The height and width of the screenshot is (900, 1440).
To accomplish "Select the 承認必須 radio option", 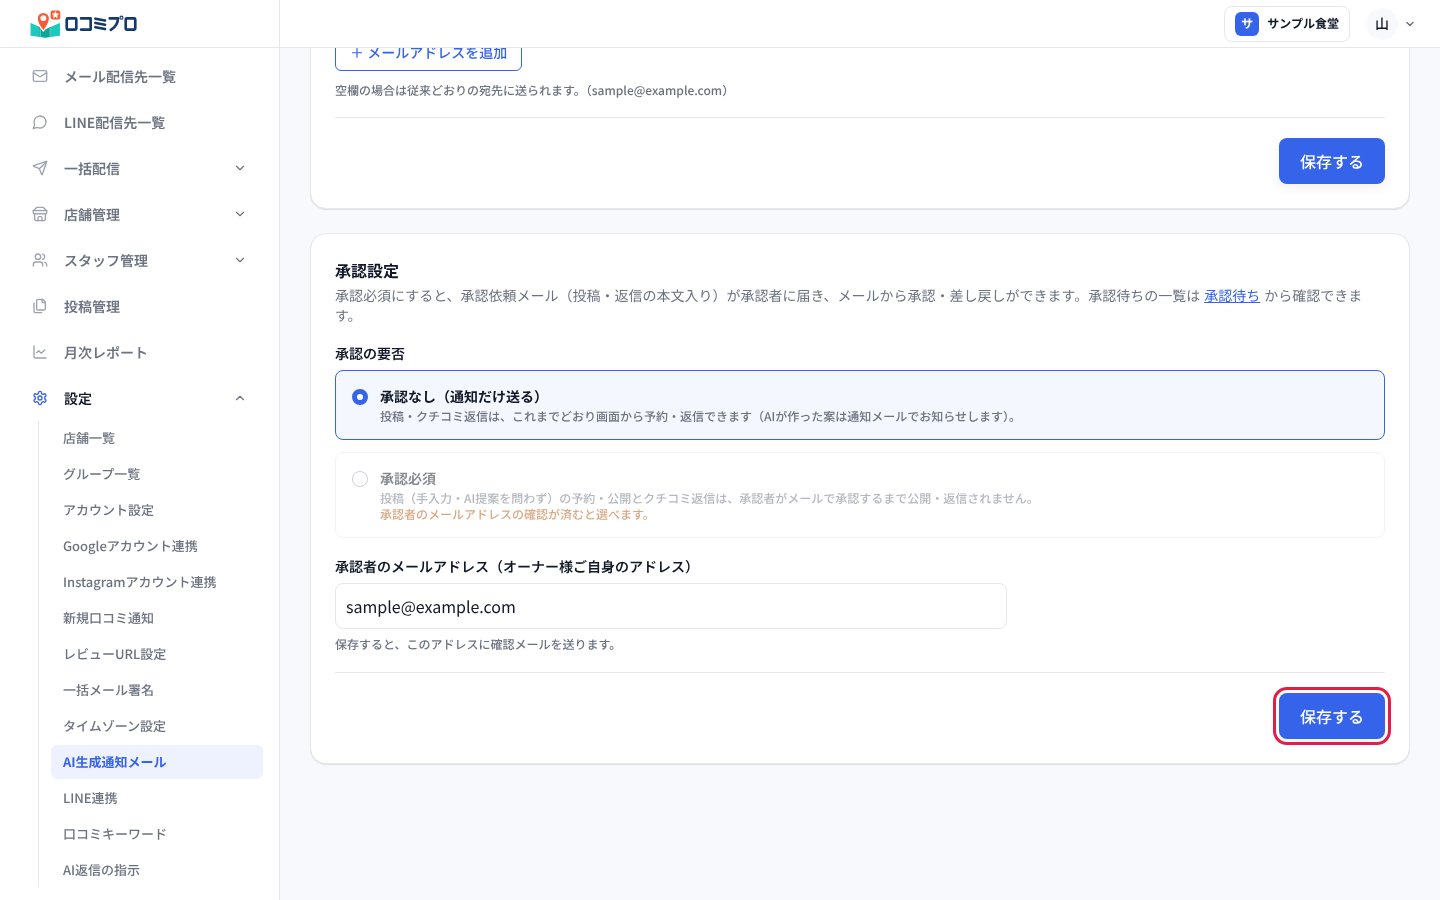I will pyautogui.click(x=360, y=479).
